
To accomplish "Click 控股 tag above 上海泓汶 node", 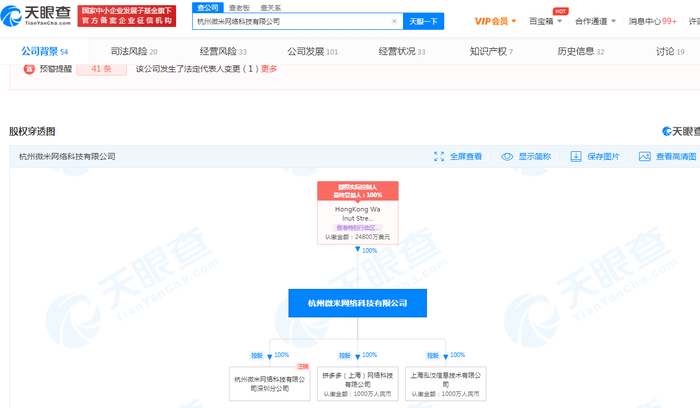I will pos(433,355).
